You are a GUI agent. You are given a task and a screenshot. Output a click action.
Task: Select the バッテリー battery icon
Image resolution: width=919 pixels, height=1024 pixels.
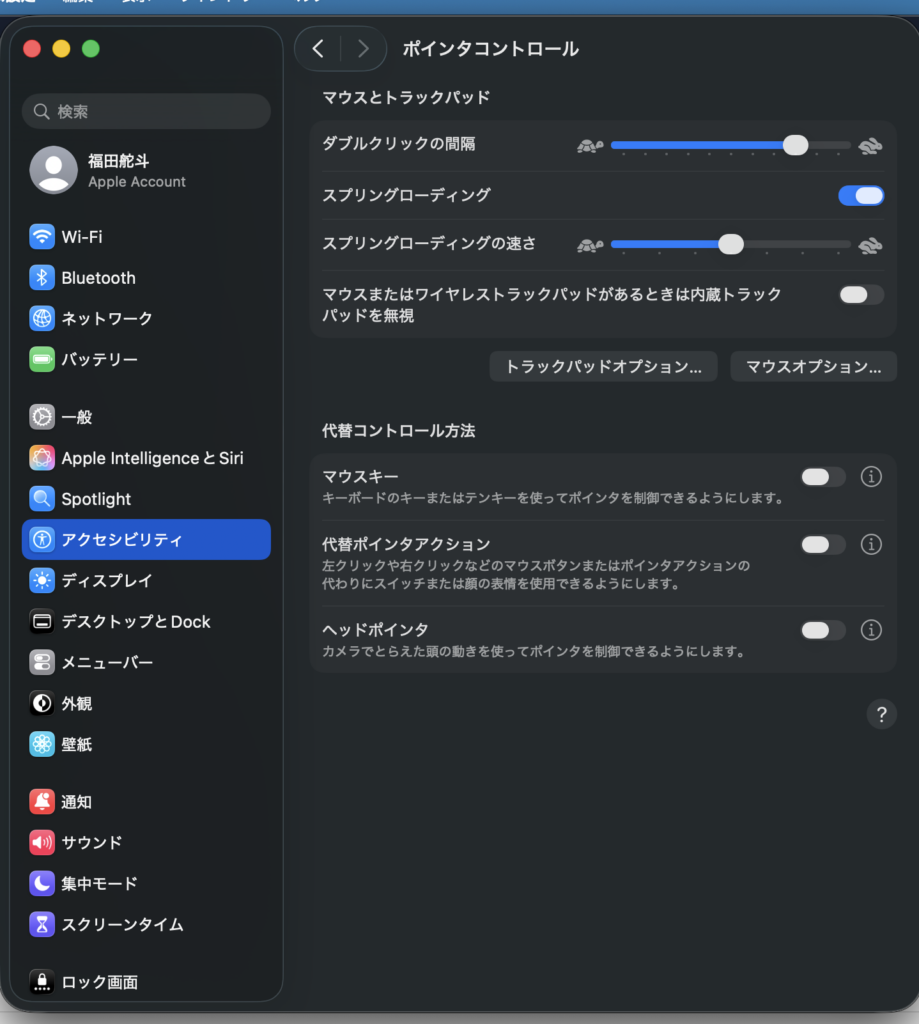click(42, 359)
